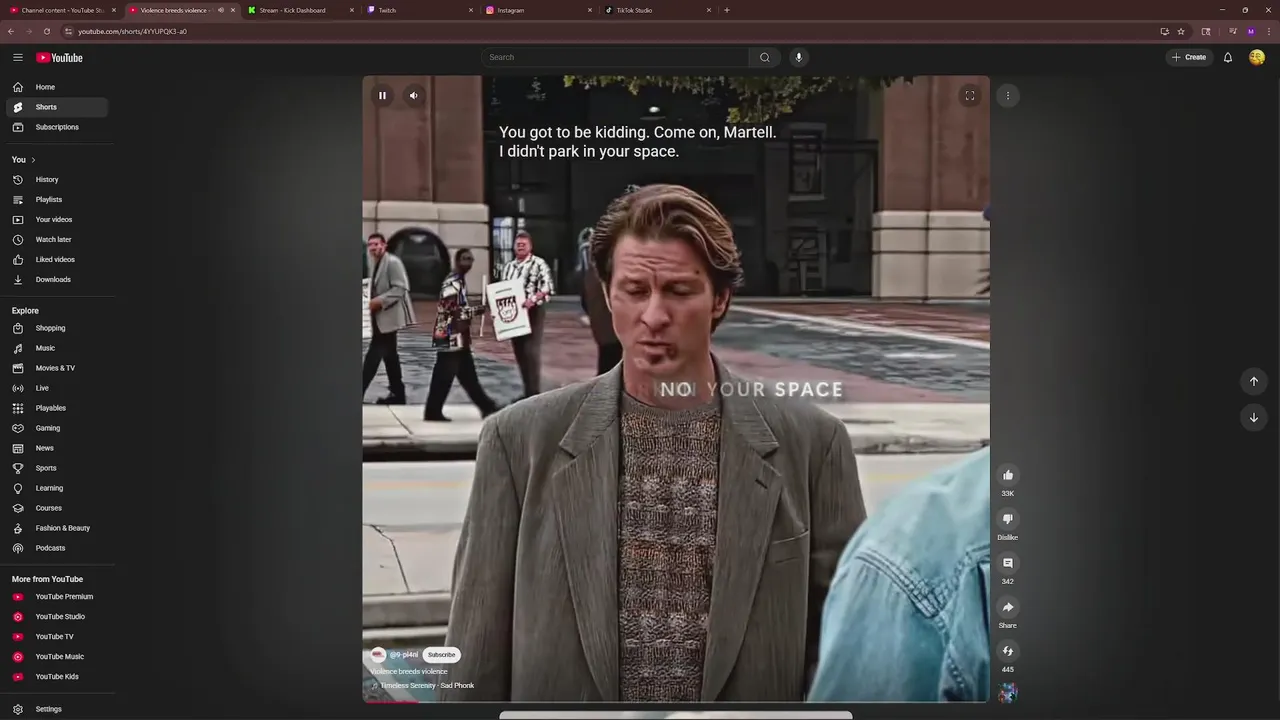The height and width of the screenshot is (720, 1280).
Task: Open the comments (342)
Action: click(1008, 563)
